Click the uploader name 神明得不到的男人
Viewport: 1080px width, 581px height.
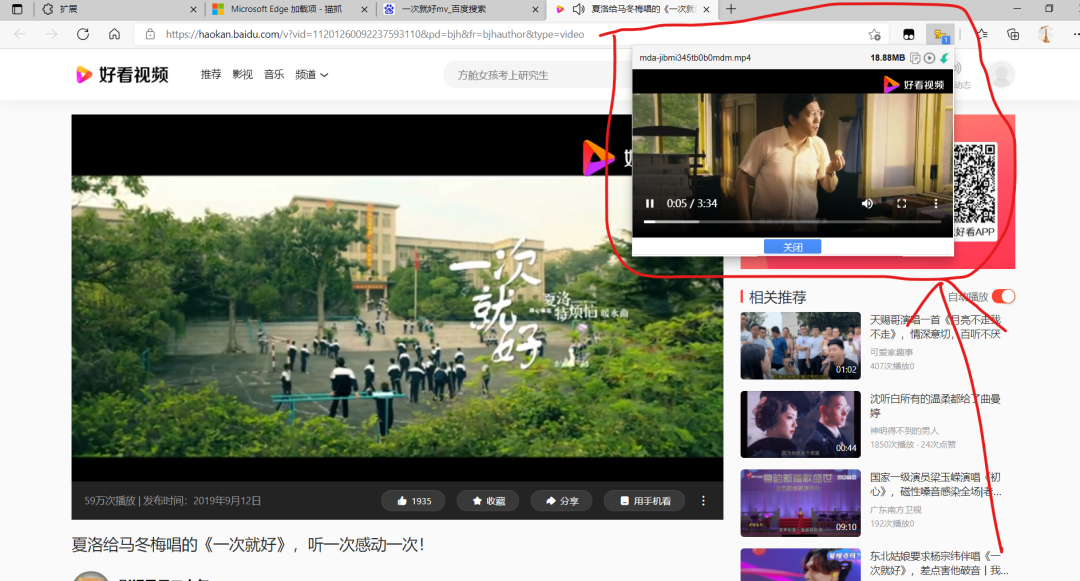[x=904, y=431]
